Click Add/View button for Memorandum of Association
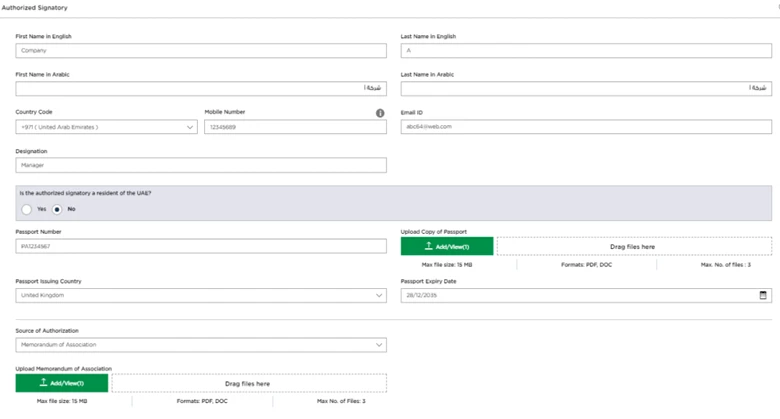The height and width of the screenshot is (419, 780). [x=62, y=383]
